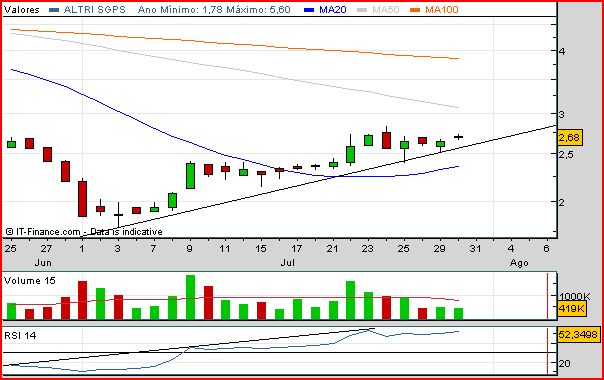Image resolution: width=604 pixels, height=380 pixels.
Task: Click date 29 on the time axis
Action: click(439, 249)
